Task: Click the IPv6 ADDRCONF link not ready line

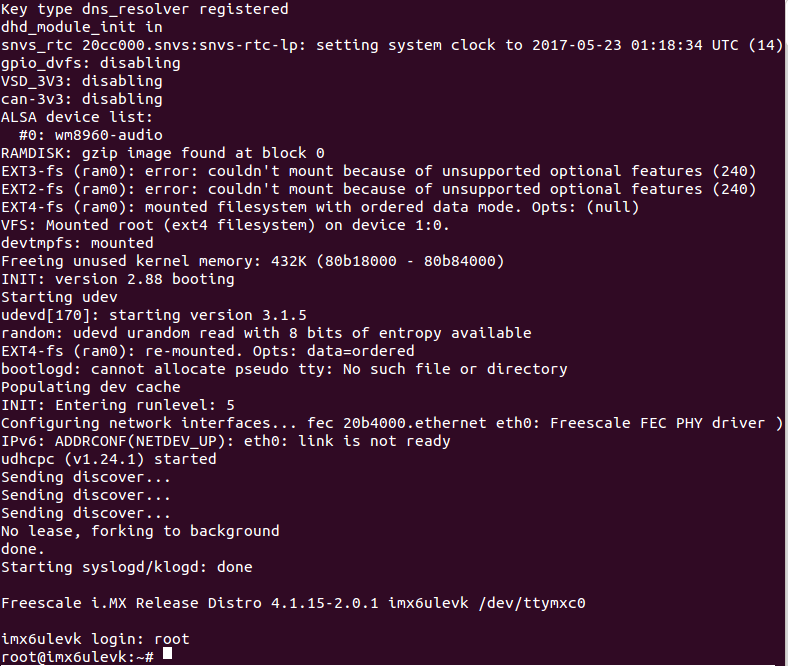Action: click(226, 441)
